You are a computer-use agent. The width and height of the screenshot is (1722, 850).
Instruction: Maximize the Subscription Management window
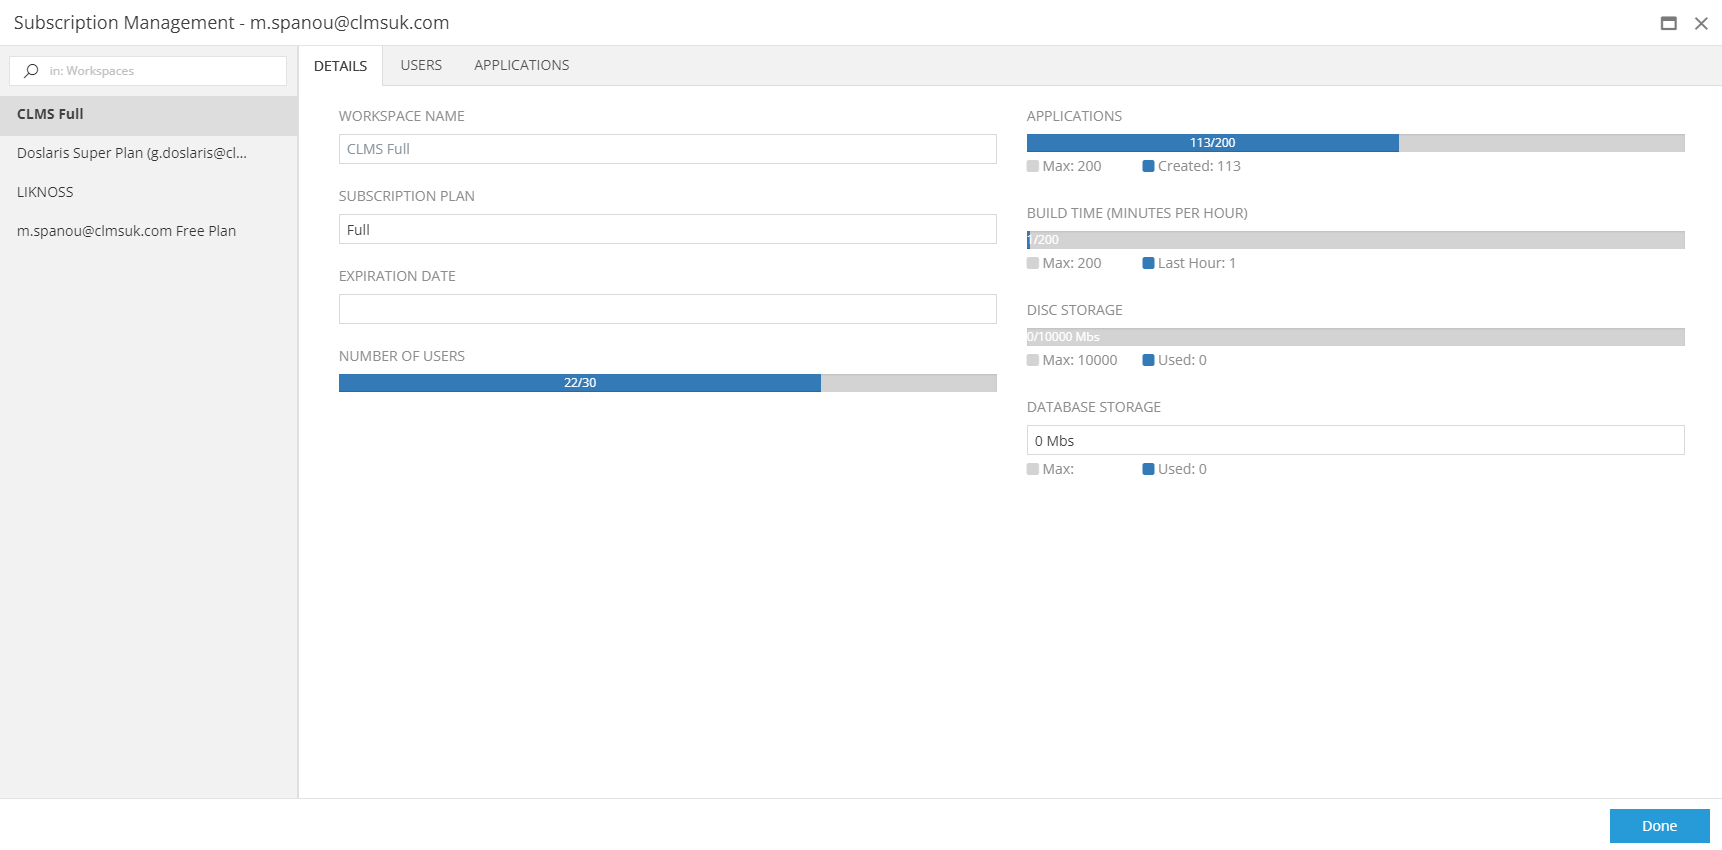[x=1668, y=23]
